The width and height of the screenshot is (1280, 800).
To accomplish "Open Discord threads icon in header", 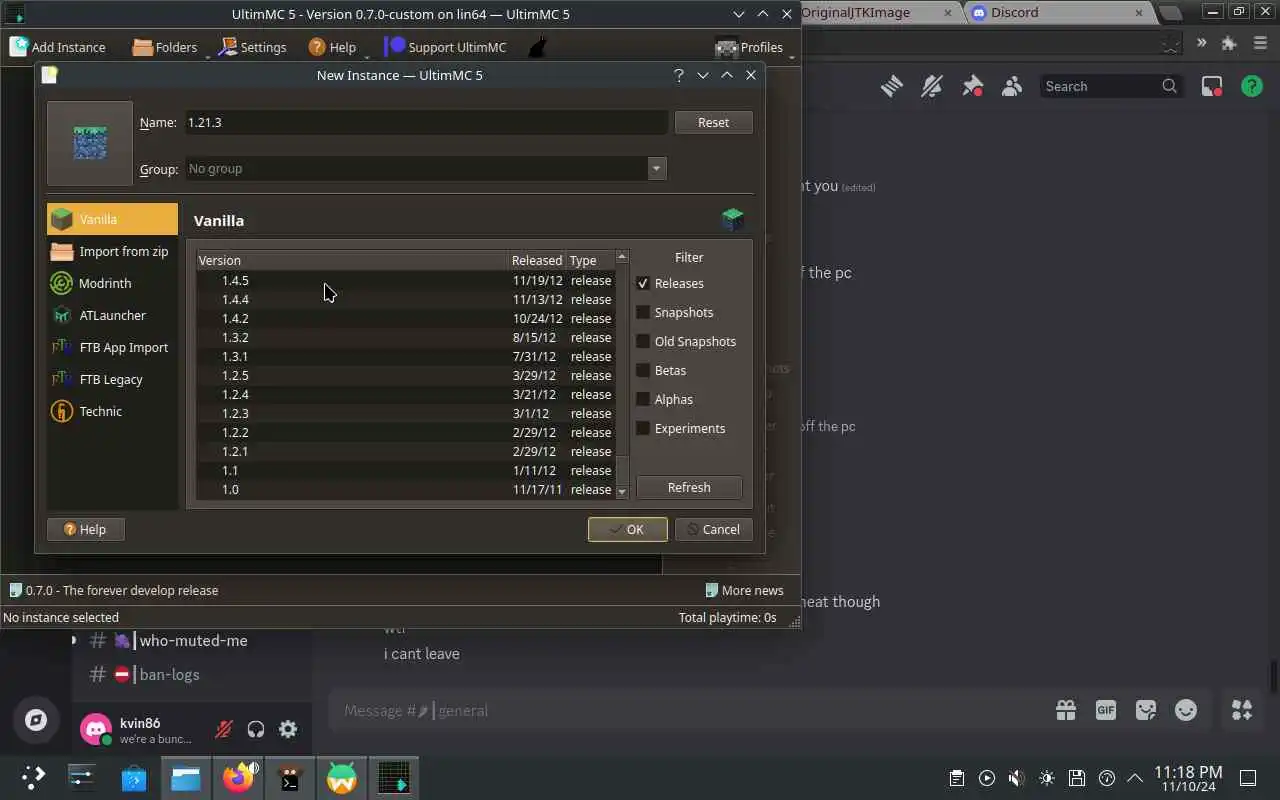I will [892, 87].
